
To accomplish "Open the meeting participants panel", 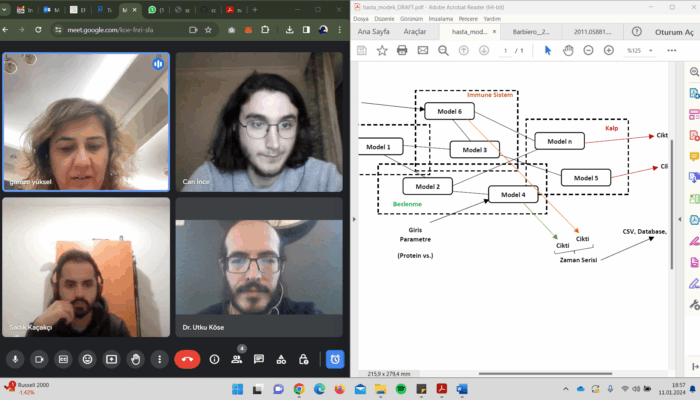I will pos(237,359).
